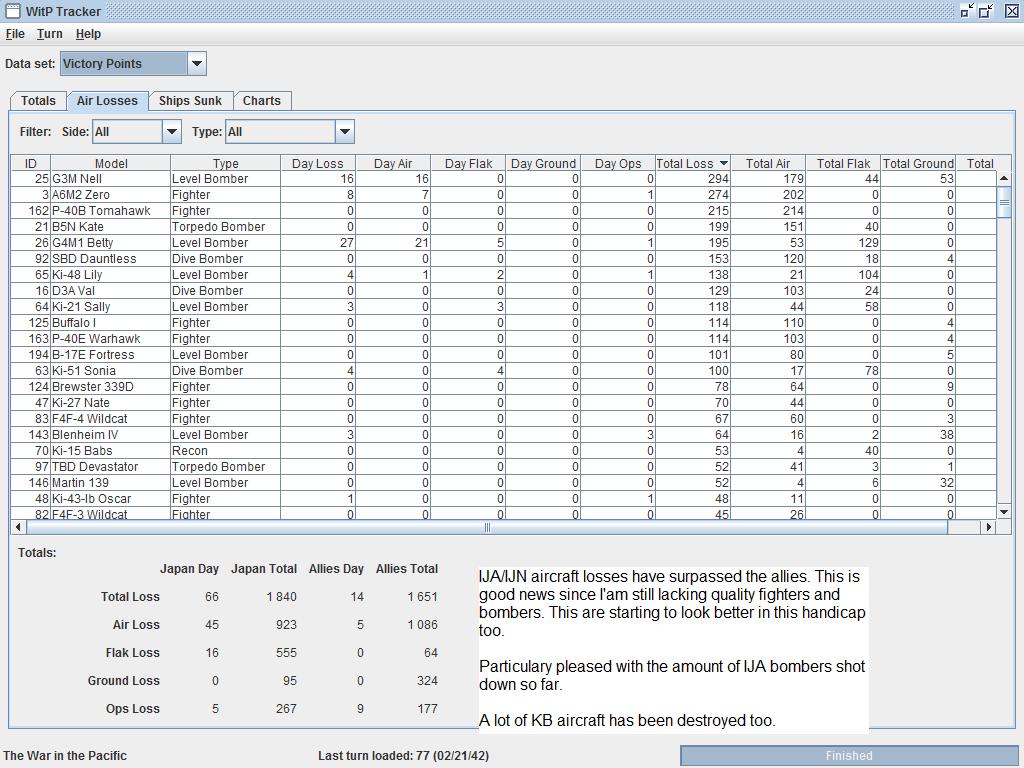Switch to the Ships Sunk tab
Image resolution: width=1024 pixels, height=768 pixels.
tap(190, 101)
